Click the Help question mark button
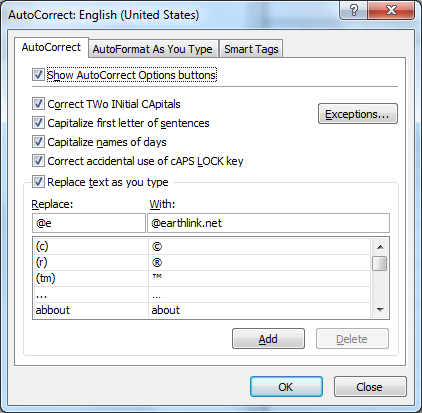This screenshot has height=413, width=422. pyautogui.click(x=353, y=10)
